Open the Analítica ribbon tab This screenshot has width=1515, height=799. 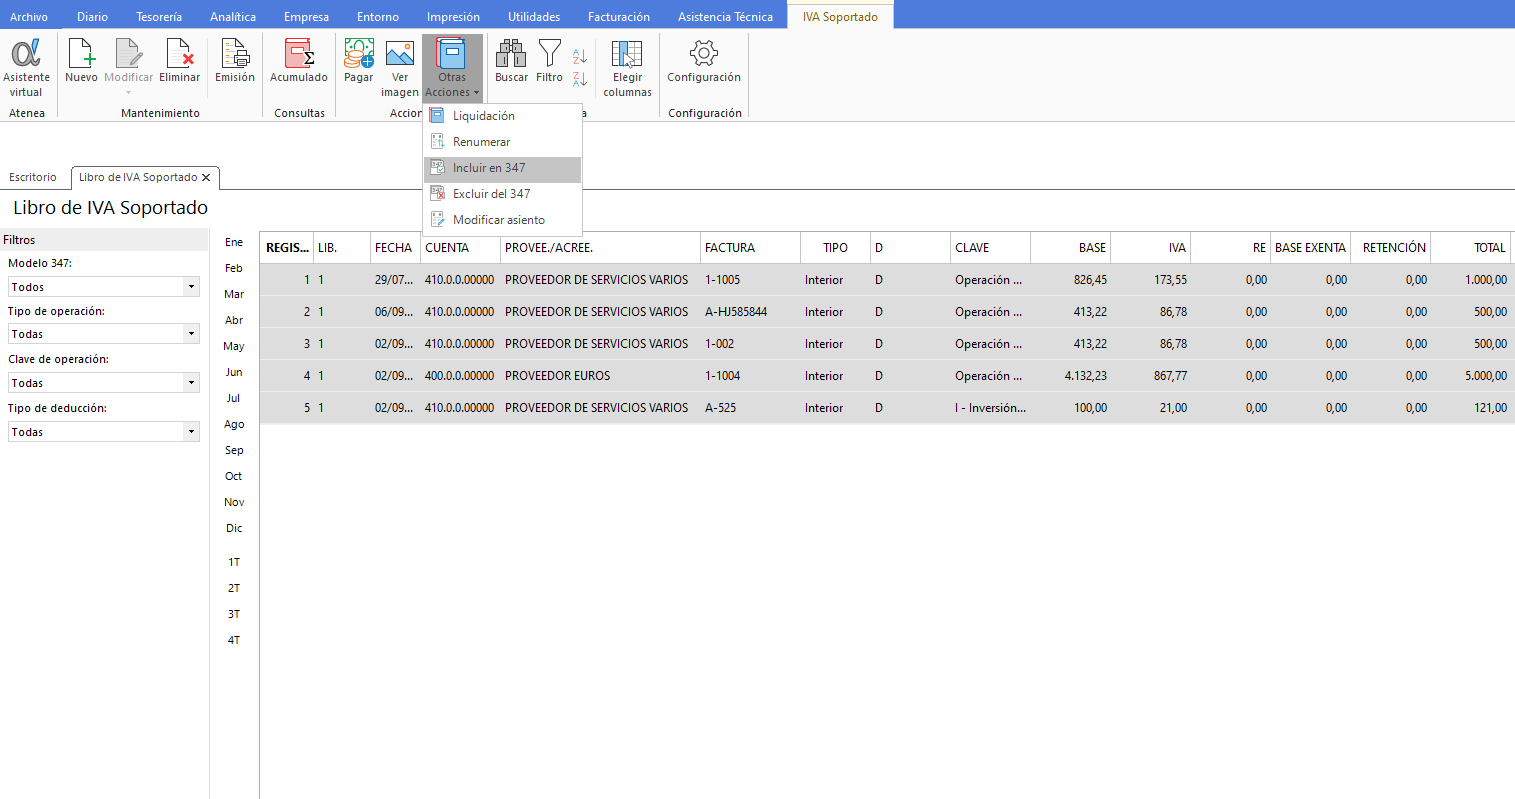pos(233,17)
